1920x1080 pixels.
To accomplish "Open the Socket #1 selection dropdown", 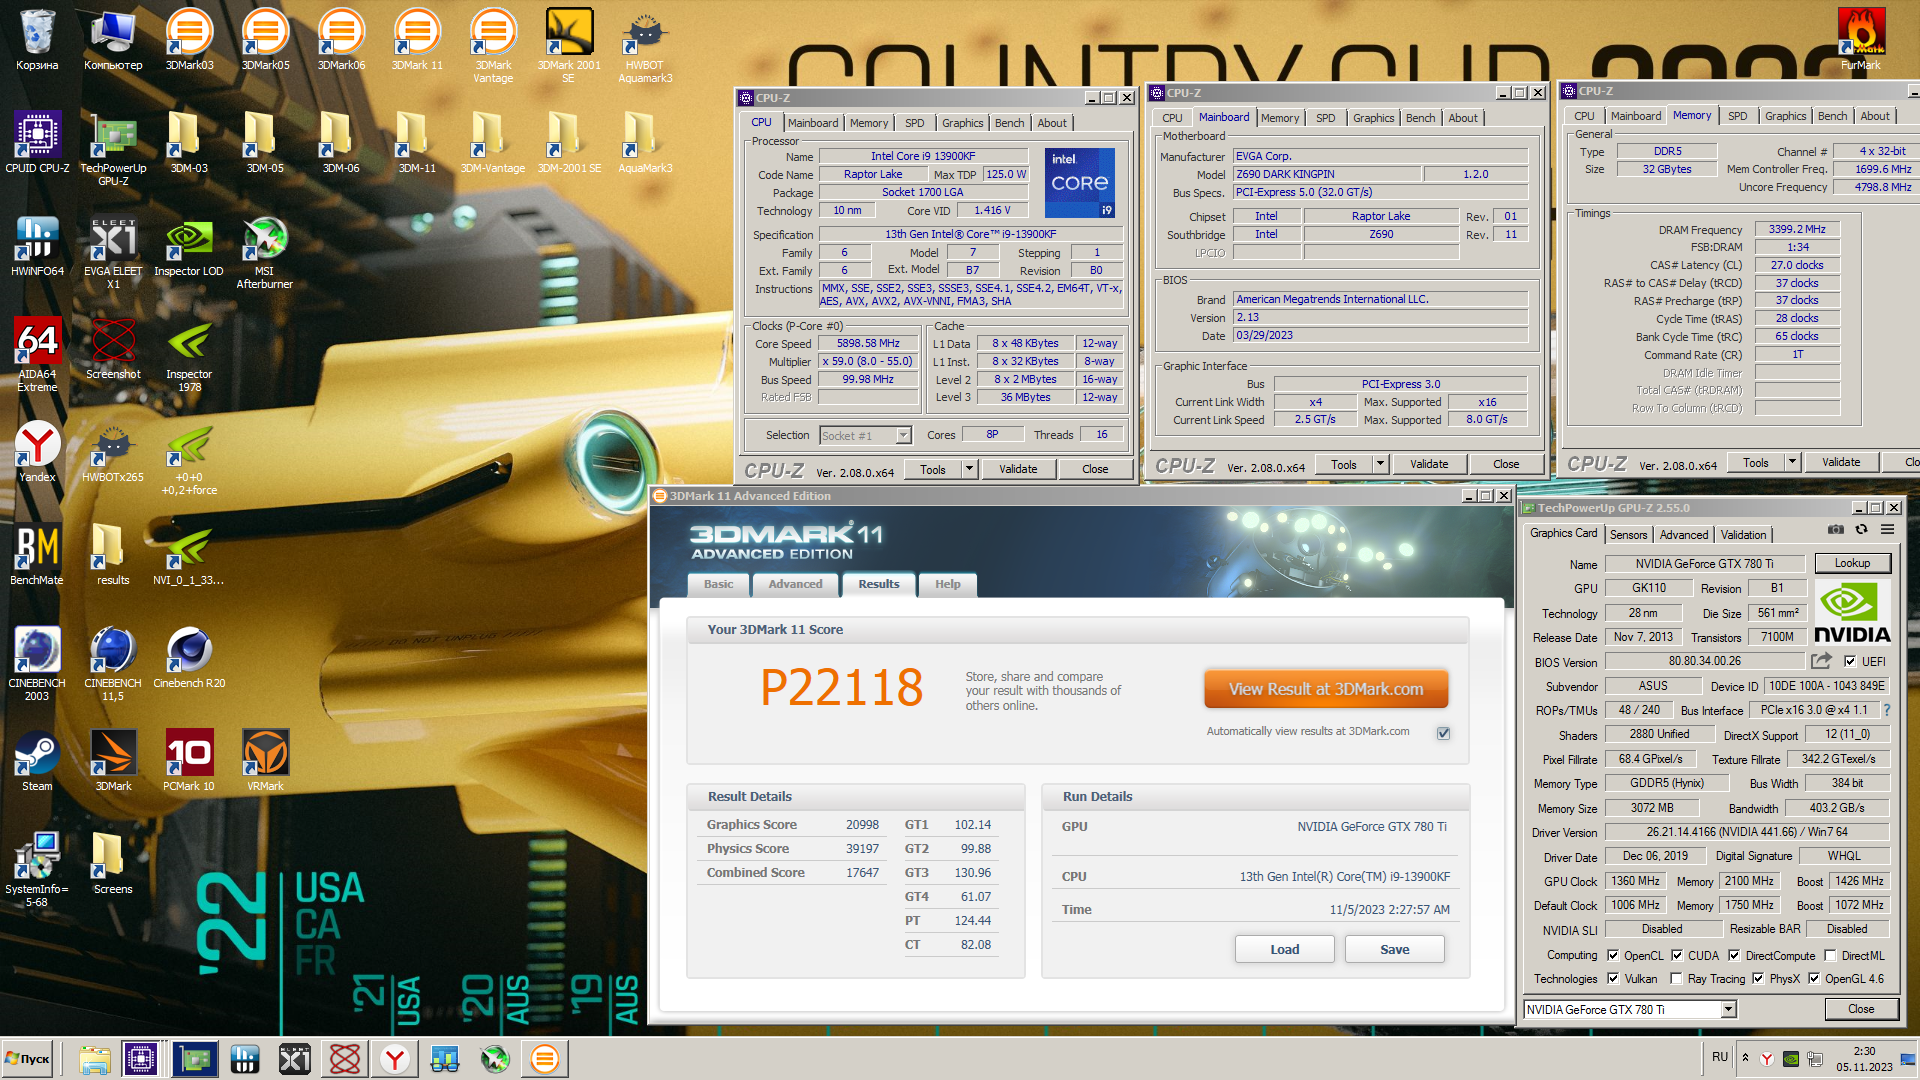I will point(903,435).
